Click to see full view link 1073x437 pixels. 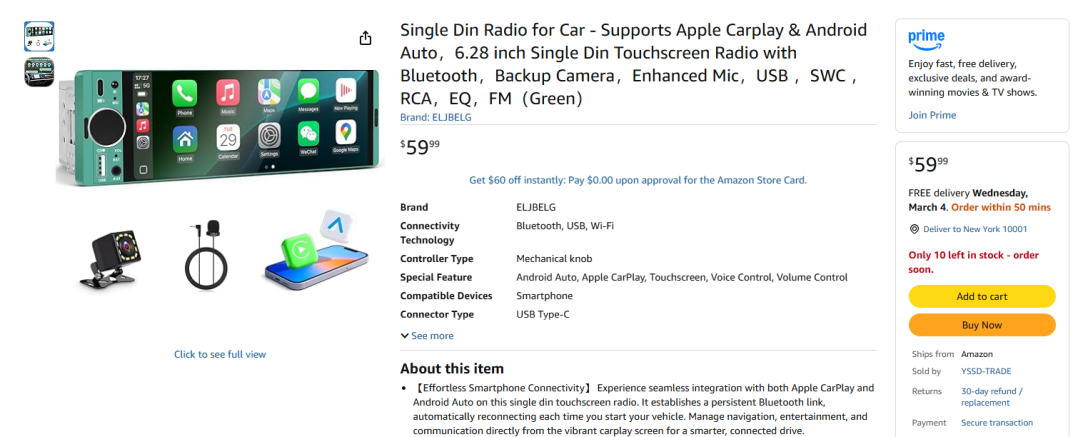220,354
